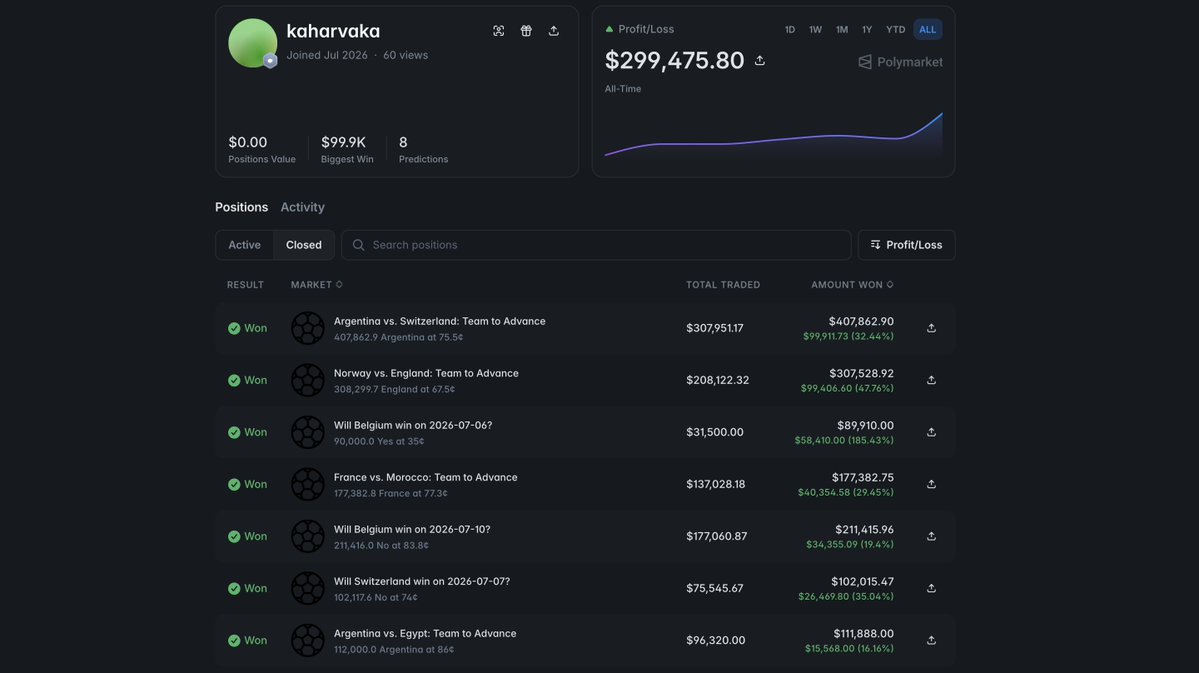
Task: Open the Profit/Loss sort dropdown
Action: pyautogui.click(x=906, y=245)
